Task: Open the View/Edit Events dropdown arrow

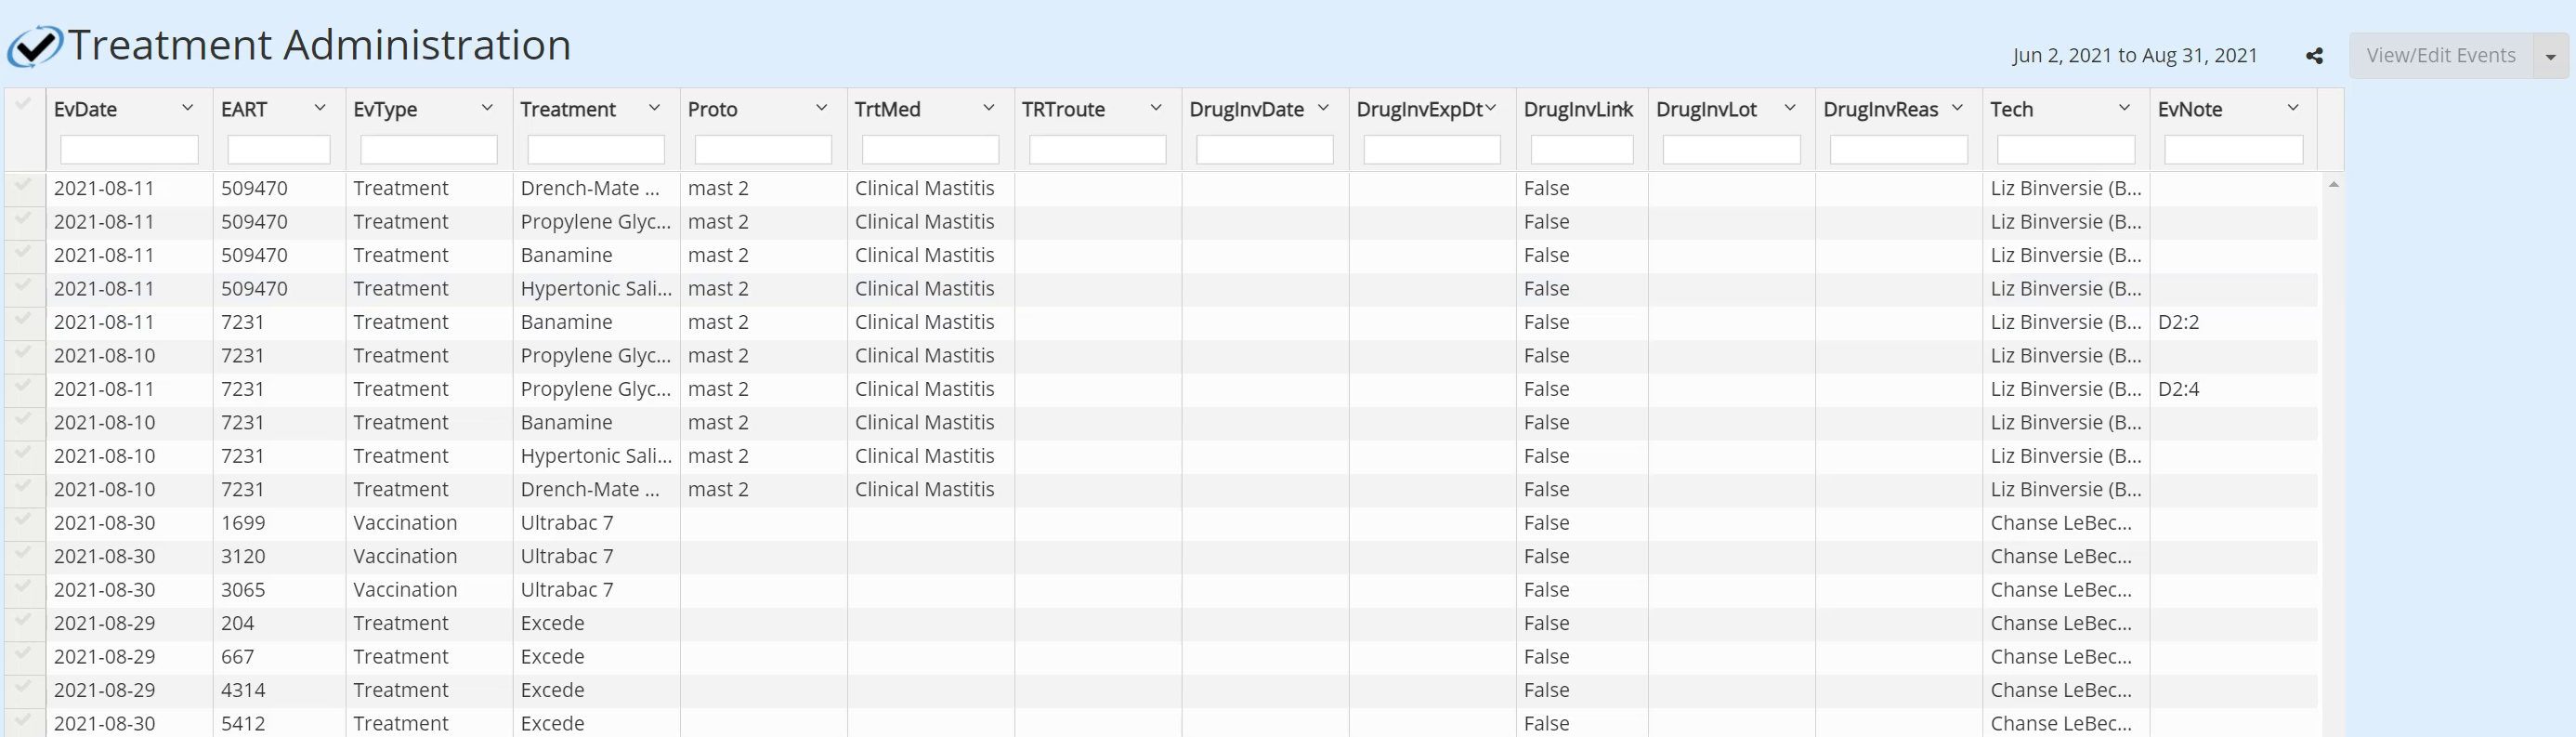Action: pos(2551,56)
